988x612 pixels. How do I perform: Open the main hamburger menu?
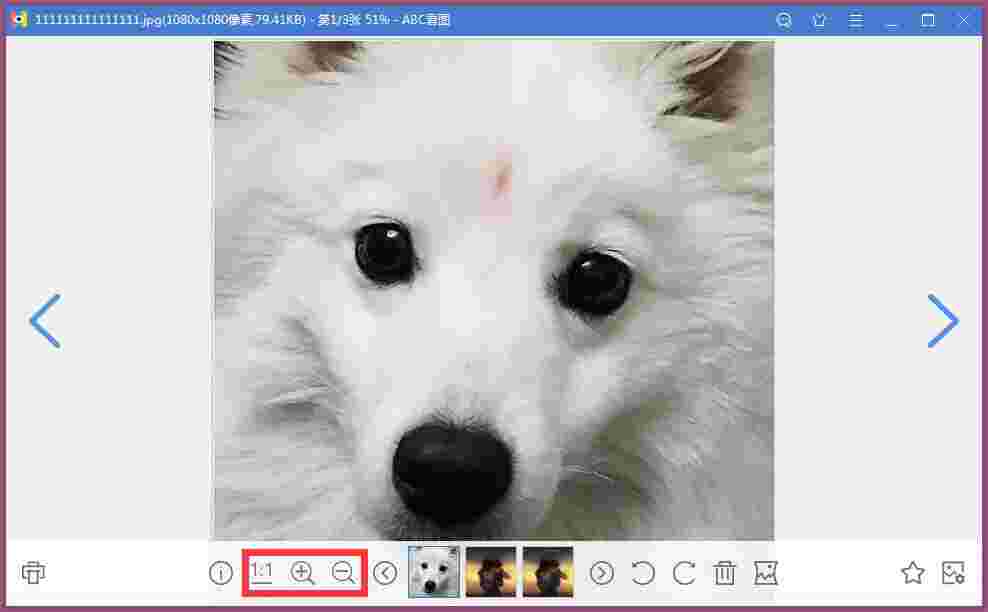[856, 19]
